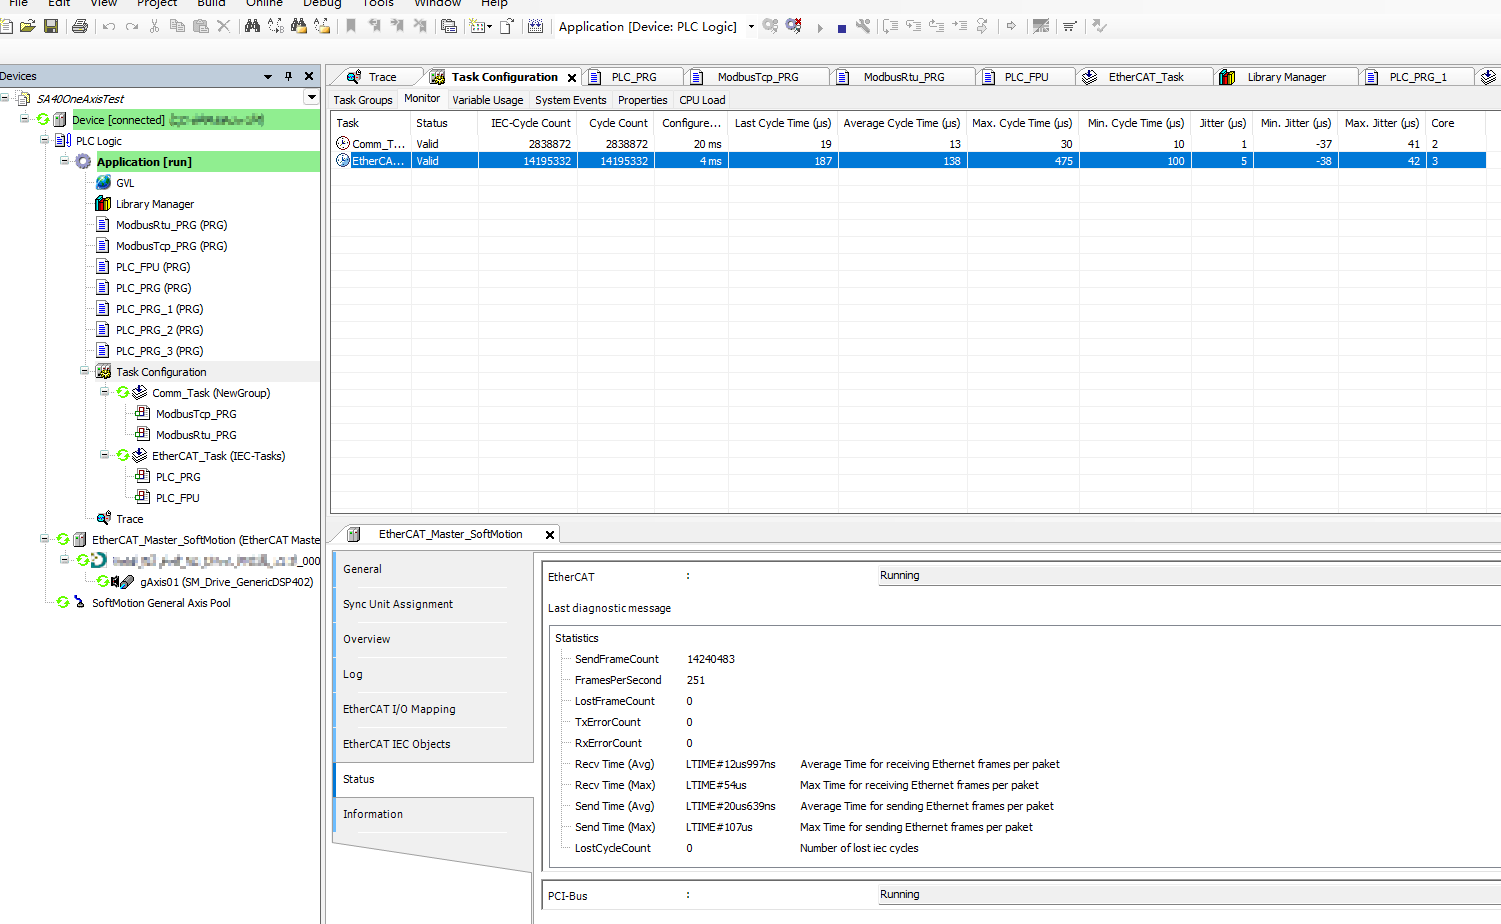Image resolution: width=1501 pixels, height=924 pixels.
Task: Select PLC_PRG_3 (PRG) in device tree
Action: (159, 351)
